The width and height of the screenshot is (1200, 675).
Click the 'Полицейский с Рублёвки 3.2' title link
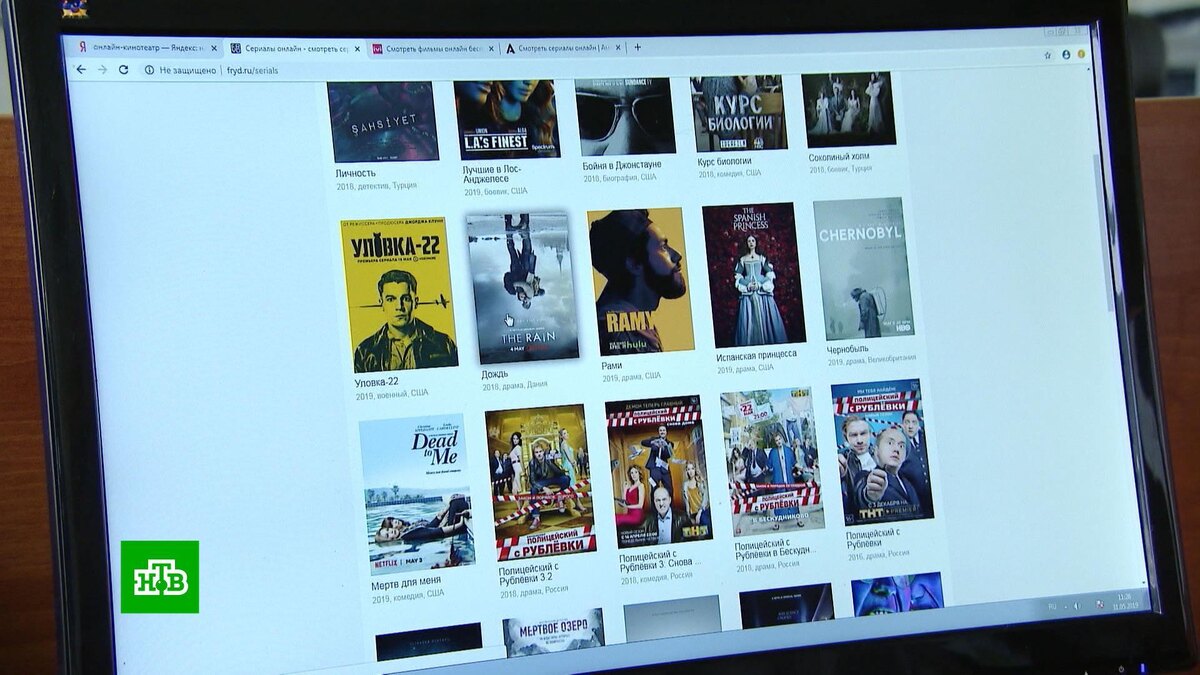tap(530, 573)
